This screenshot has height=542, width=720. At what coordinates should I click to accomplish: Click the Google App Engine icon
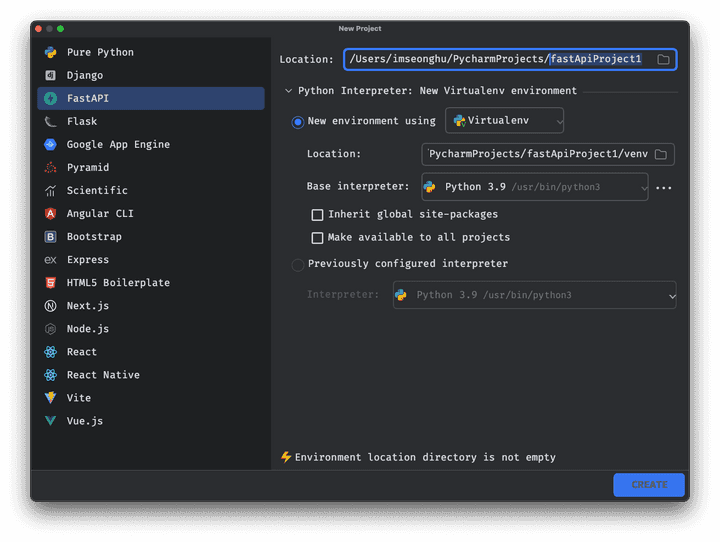click(x=51, y=144)
